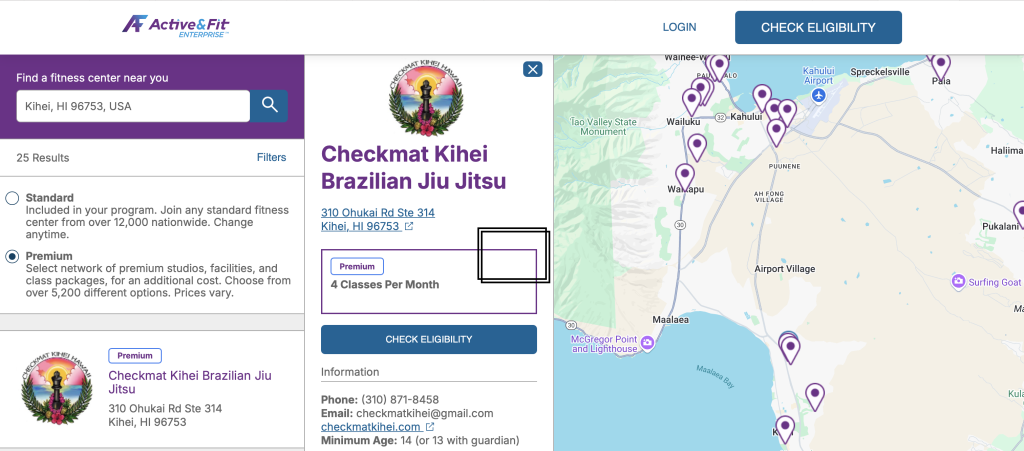This screenshot has width=1024, height=451.
Task: Click Kahului airport icon on map
Action: point(819,95)
